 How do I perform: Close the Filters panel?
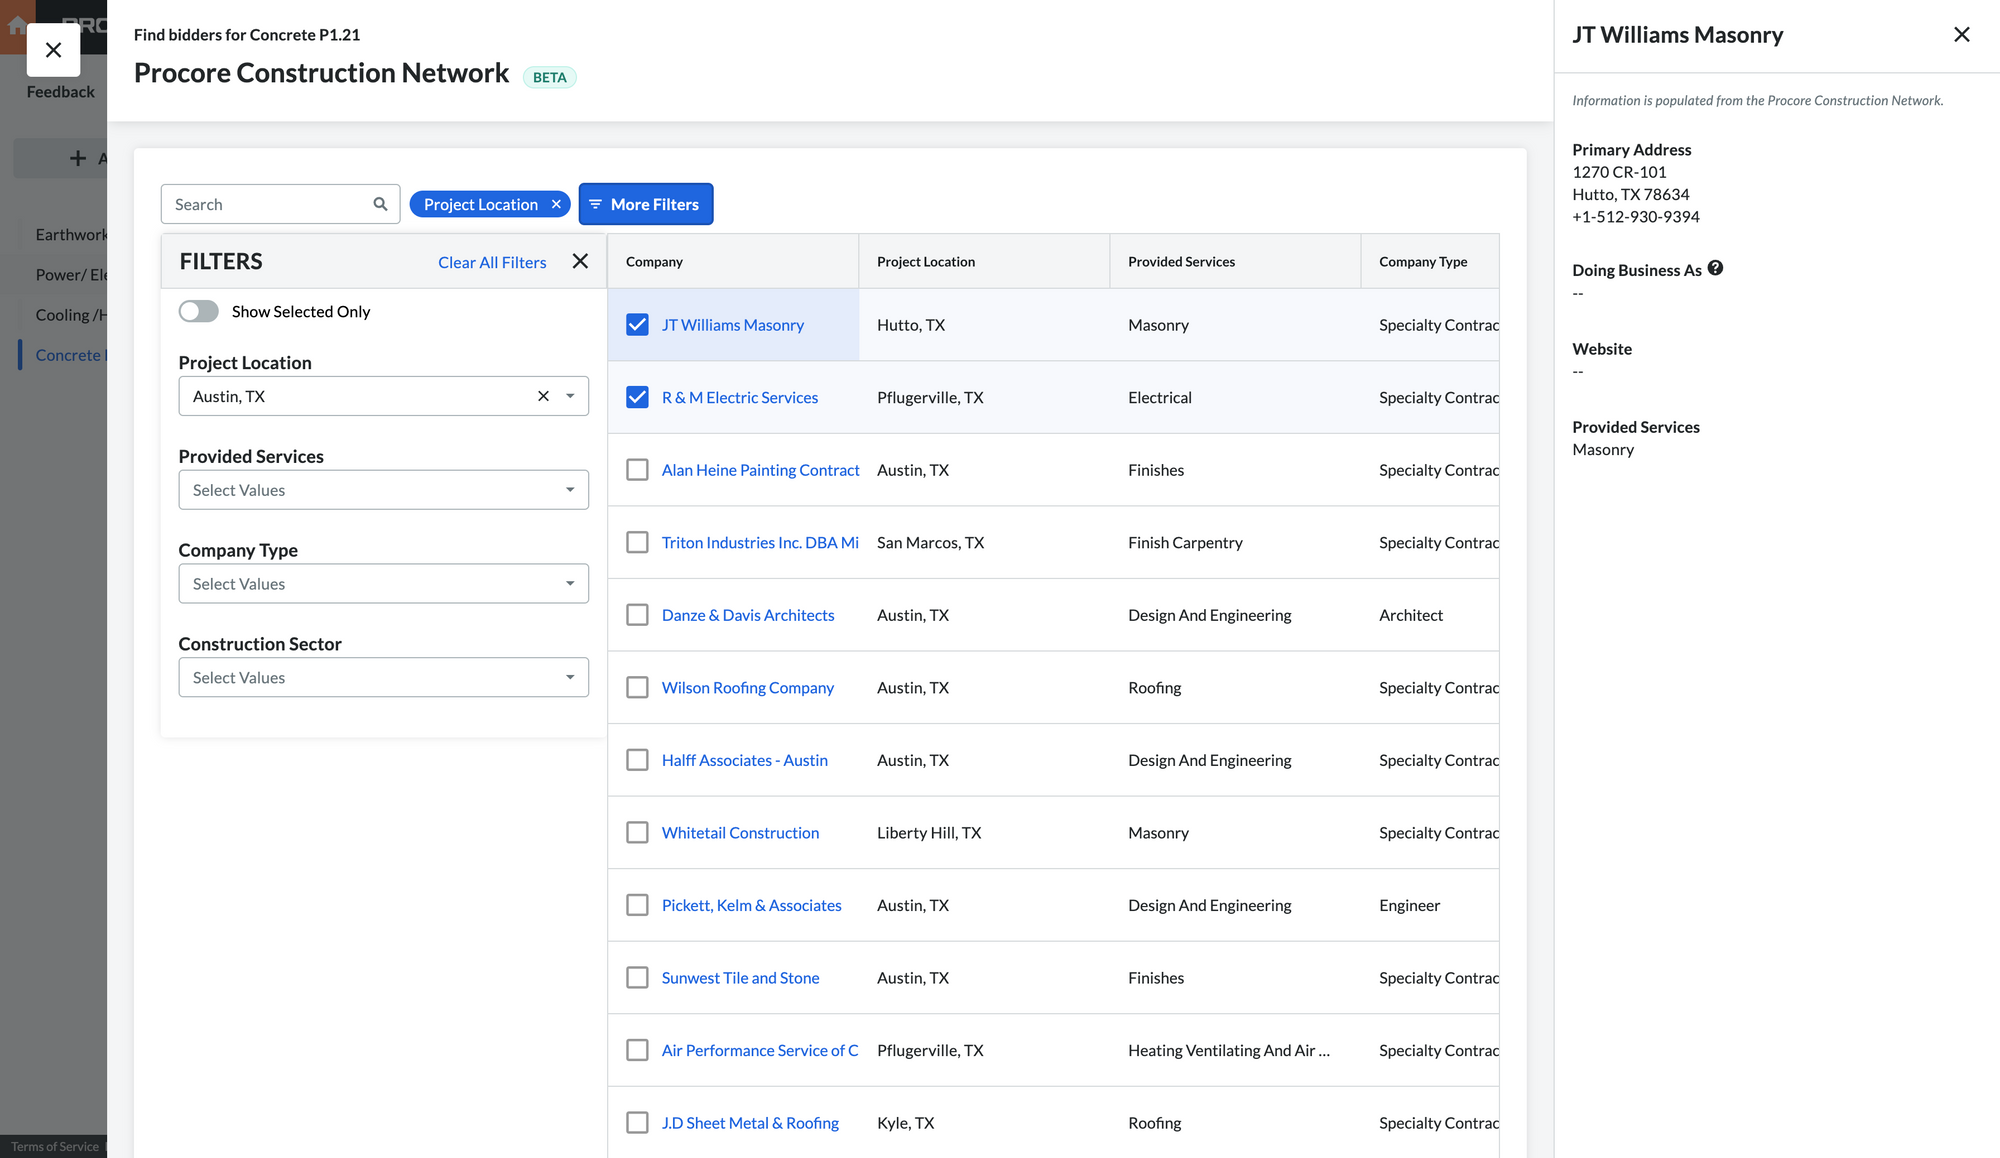(580, 261)
